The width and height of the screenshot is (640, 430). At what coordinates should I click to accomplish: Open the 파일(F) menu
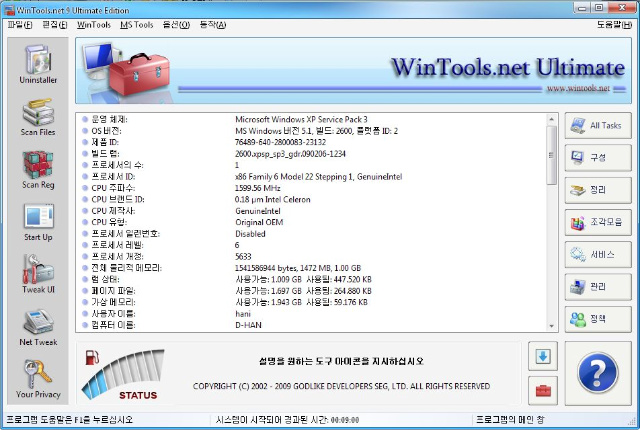20,25
